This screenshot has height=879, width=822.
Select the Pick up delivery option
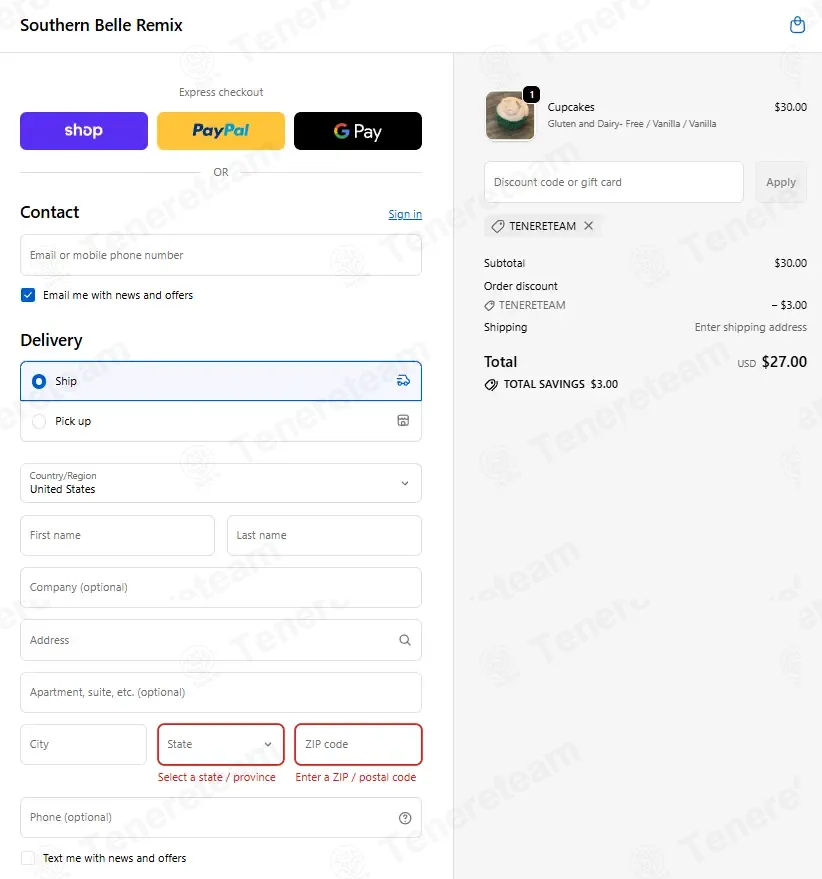point(221,421)
